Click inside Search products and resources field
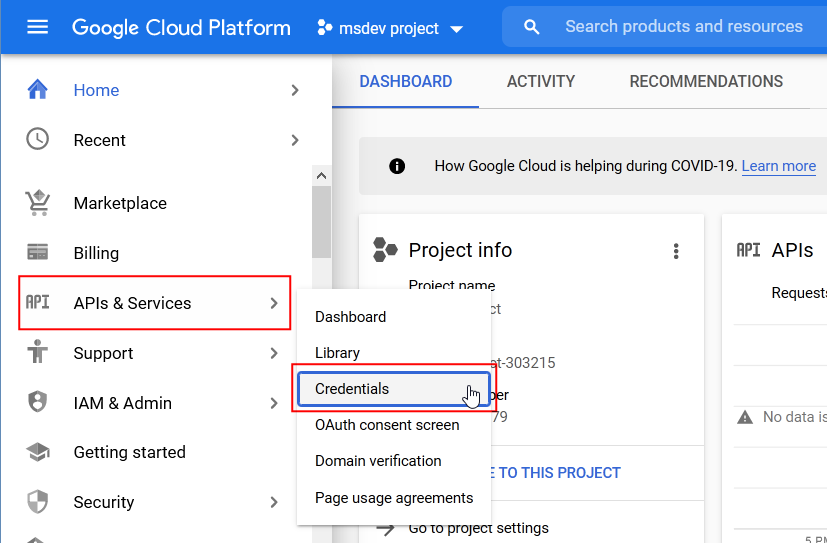Viewport: 827px width, 543px height. point(683,27)
